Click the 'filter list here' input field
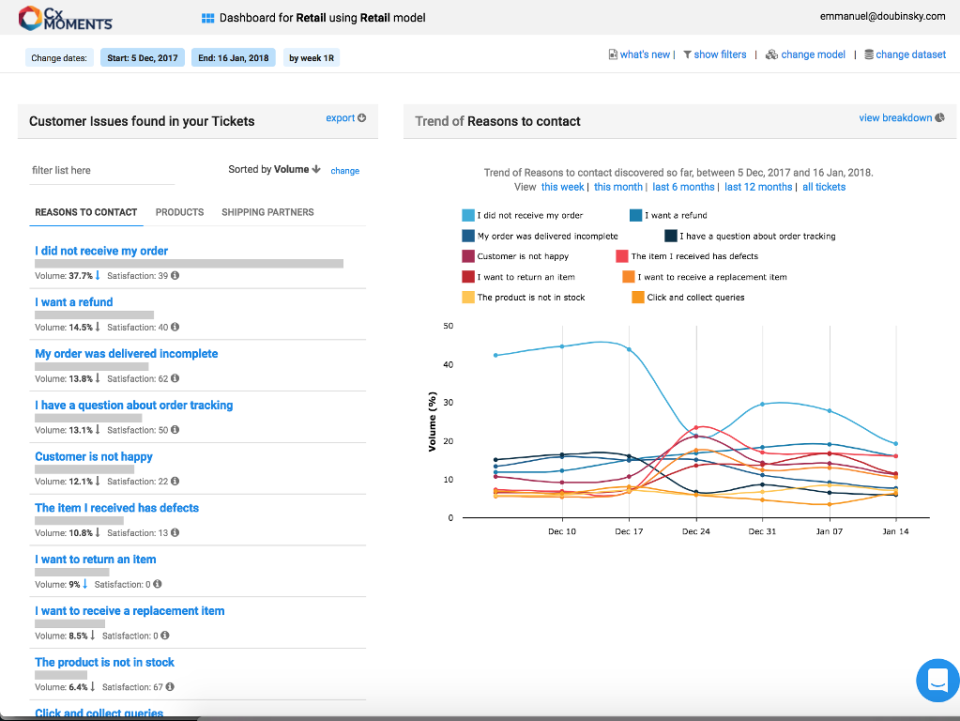Screen dimensions: 960x721 (100, 171)
